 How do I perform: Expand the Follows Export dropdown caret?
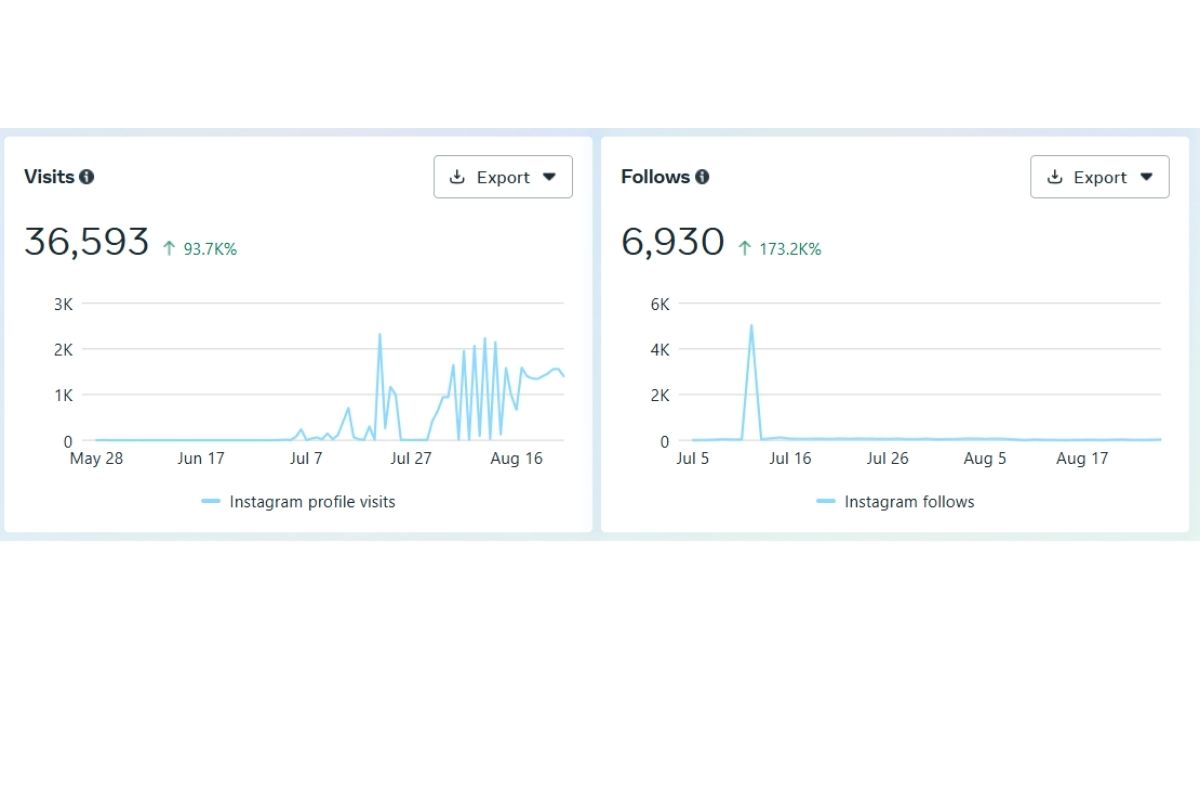(x=1146, y=177)
